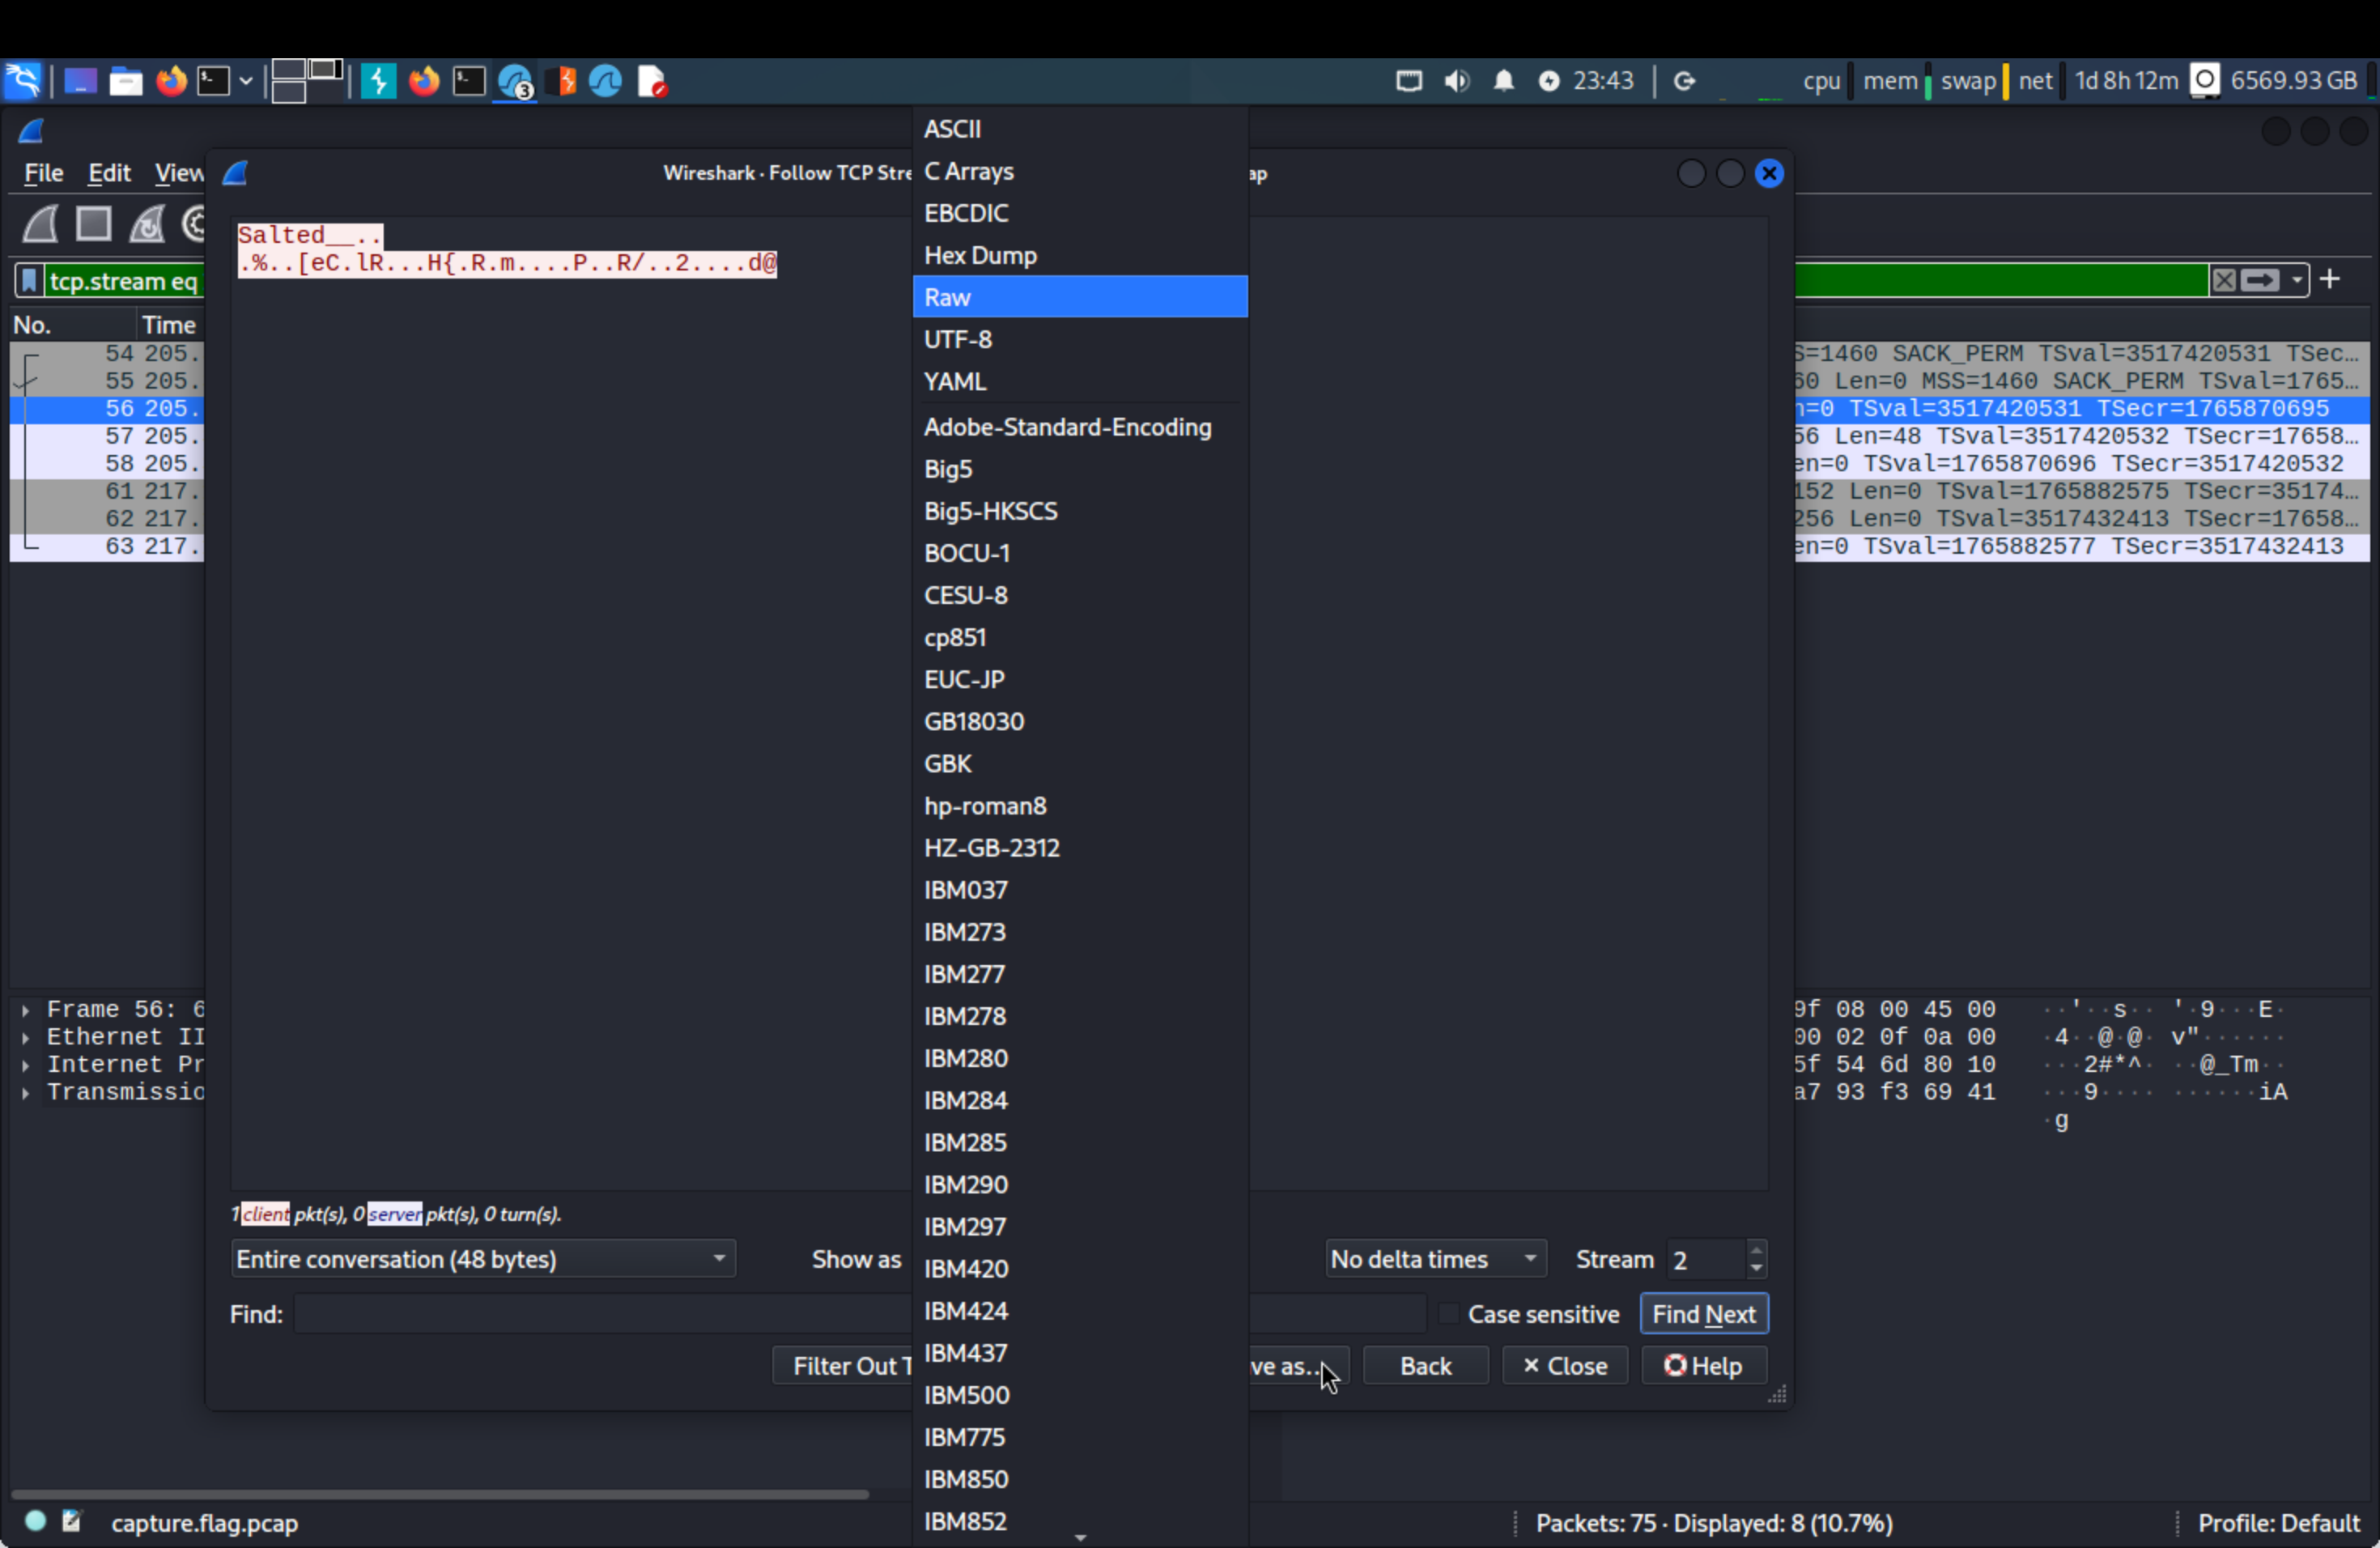This screenshot has height=1548, width=2380.
Task: Click the stop capture square icon
Action: coord(94,224)
